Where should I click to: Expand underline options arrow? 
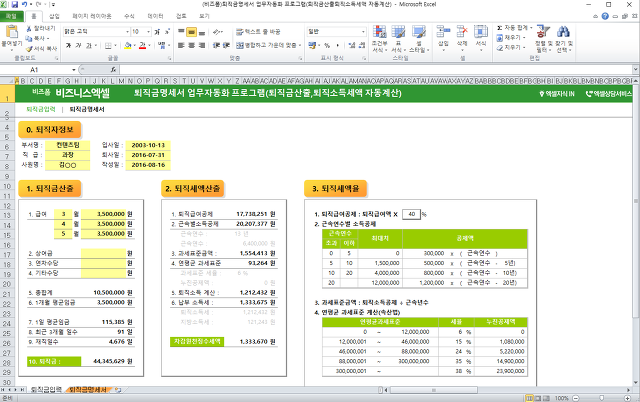[96, 45]
